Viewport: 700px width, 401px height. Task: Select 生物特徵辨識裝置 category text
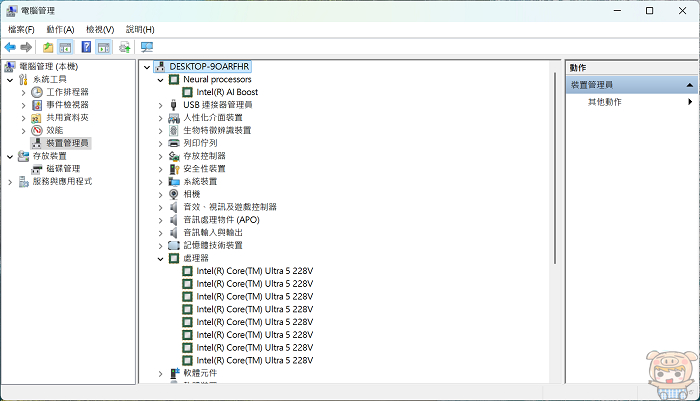point(217,130)
